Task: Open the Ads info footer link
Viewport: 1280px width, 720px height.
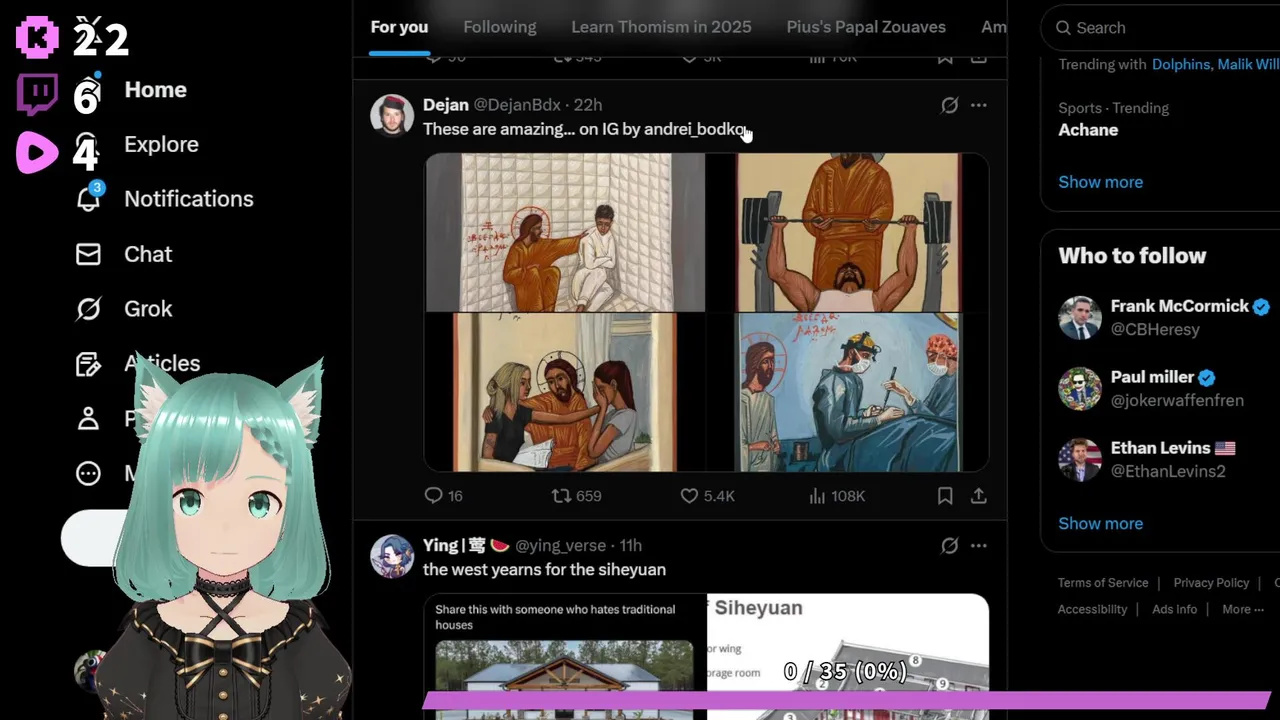Action: point(1174,609)
